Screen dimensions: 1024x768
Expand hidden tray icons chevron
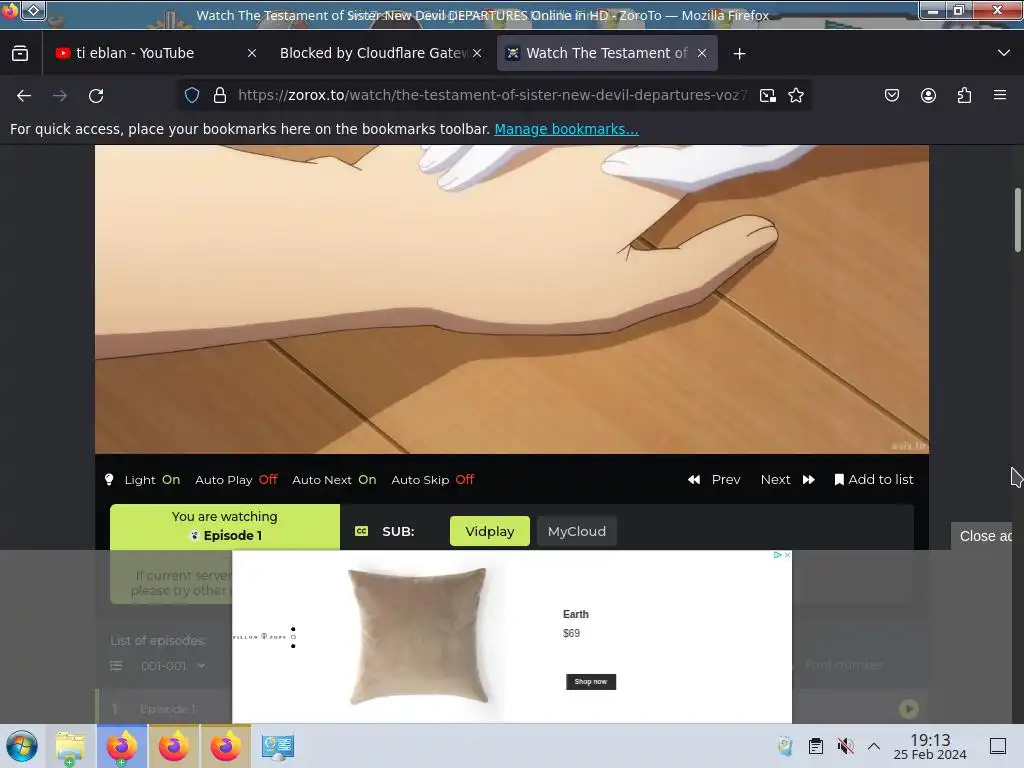coord(874,746)
